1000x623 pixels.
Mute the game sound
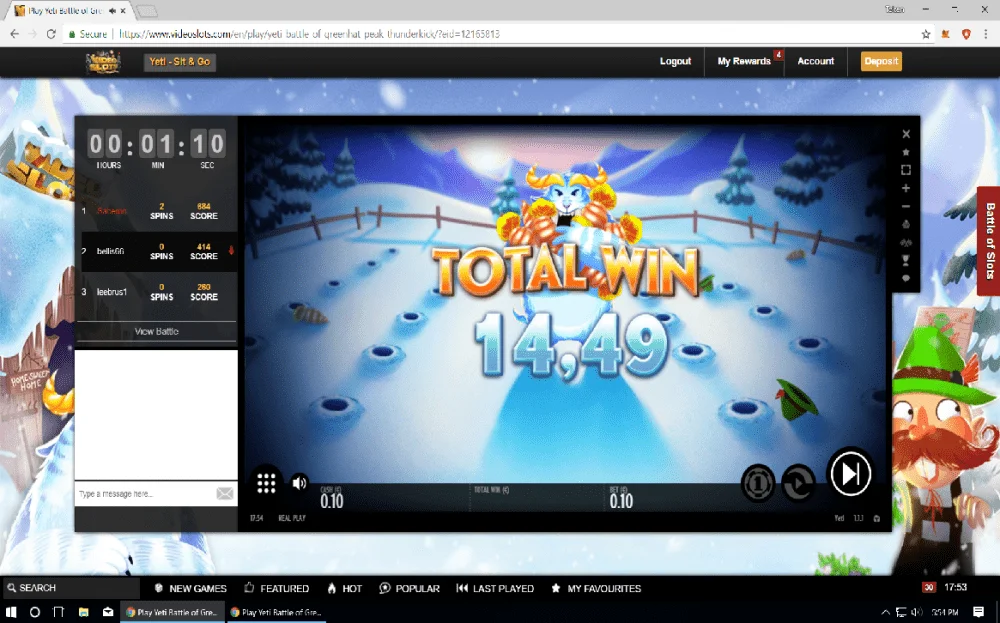click(x=299, y=483)
